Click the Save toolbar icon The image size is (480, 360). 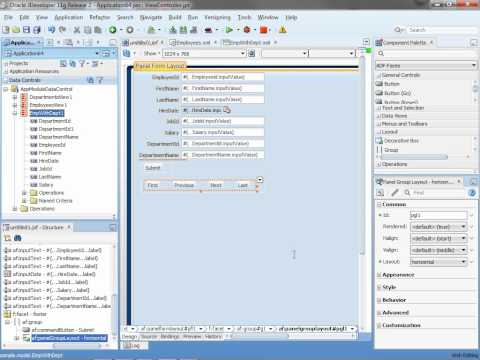(26, 30)
